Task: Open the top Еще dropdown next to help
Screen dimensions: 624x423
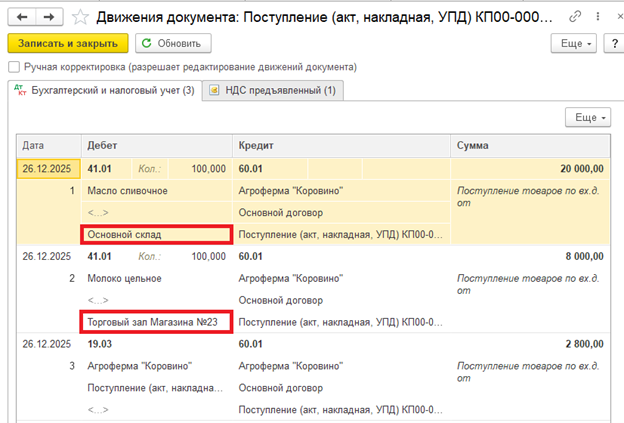Action: click(x=573, y=43)
